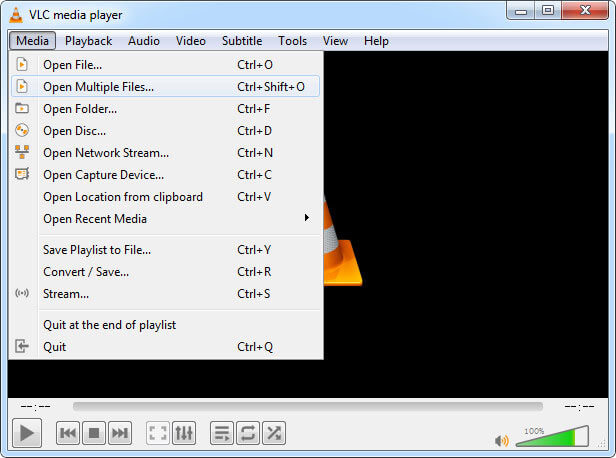
Task: Toggle the playlist view
Action: [x=222, y=433]
